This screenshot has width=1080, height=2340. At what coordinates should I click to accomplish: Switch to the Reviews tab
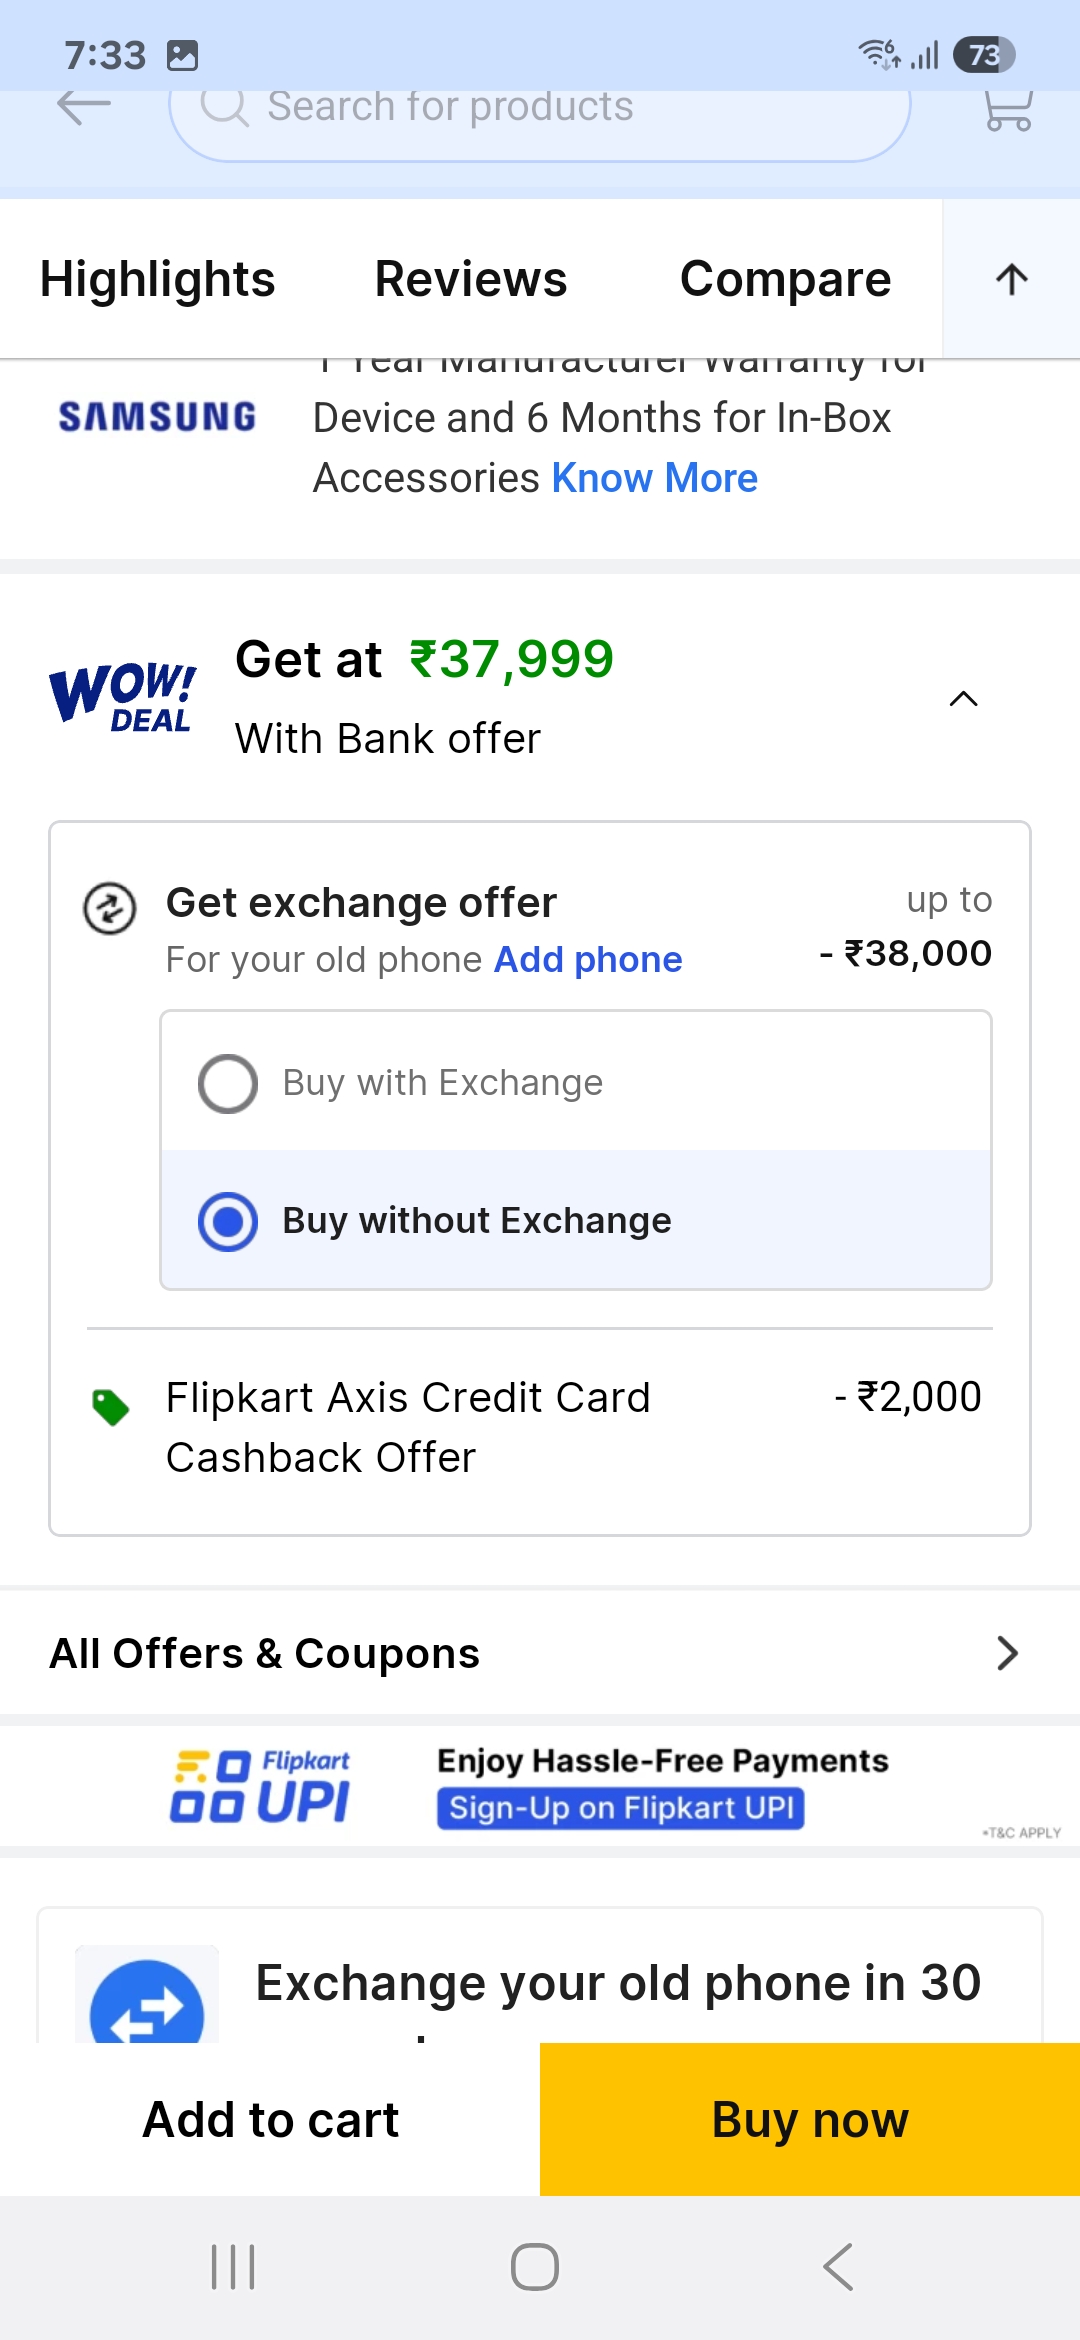[x=471, y=279]
